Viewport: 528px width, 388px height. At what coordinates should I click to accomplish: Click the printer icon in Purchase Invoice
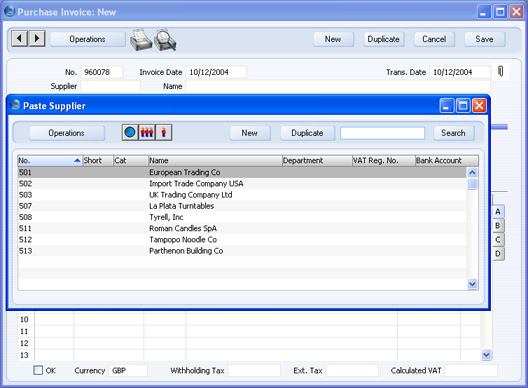[141, 40]
